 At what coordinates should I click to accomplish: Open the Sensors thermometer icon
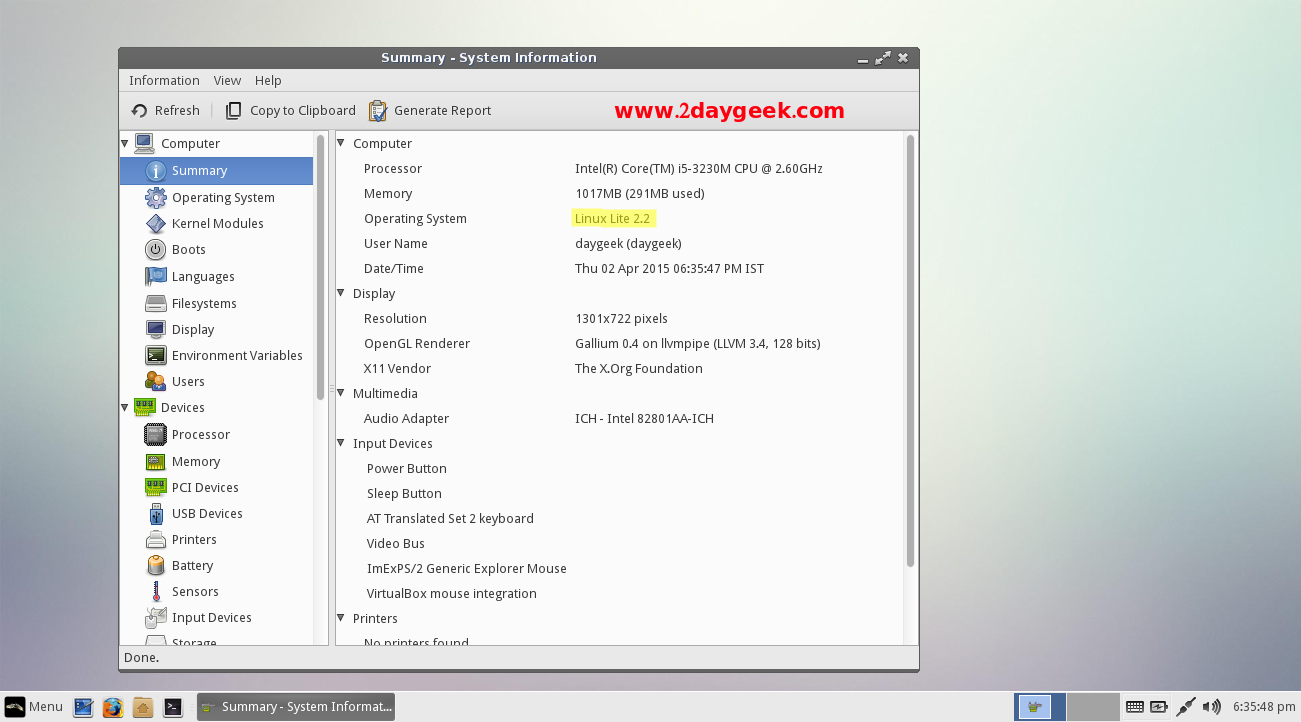click(155, 592)
